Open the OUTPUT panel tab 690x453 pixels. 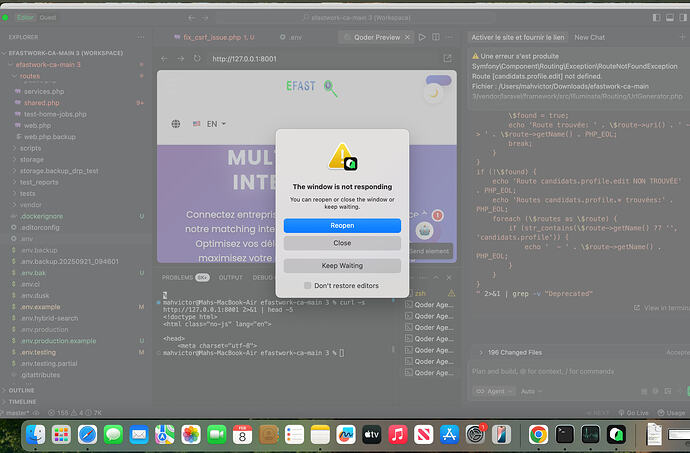point(231,277)
